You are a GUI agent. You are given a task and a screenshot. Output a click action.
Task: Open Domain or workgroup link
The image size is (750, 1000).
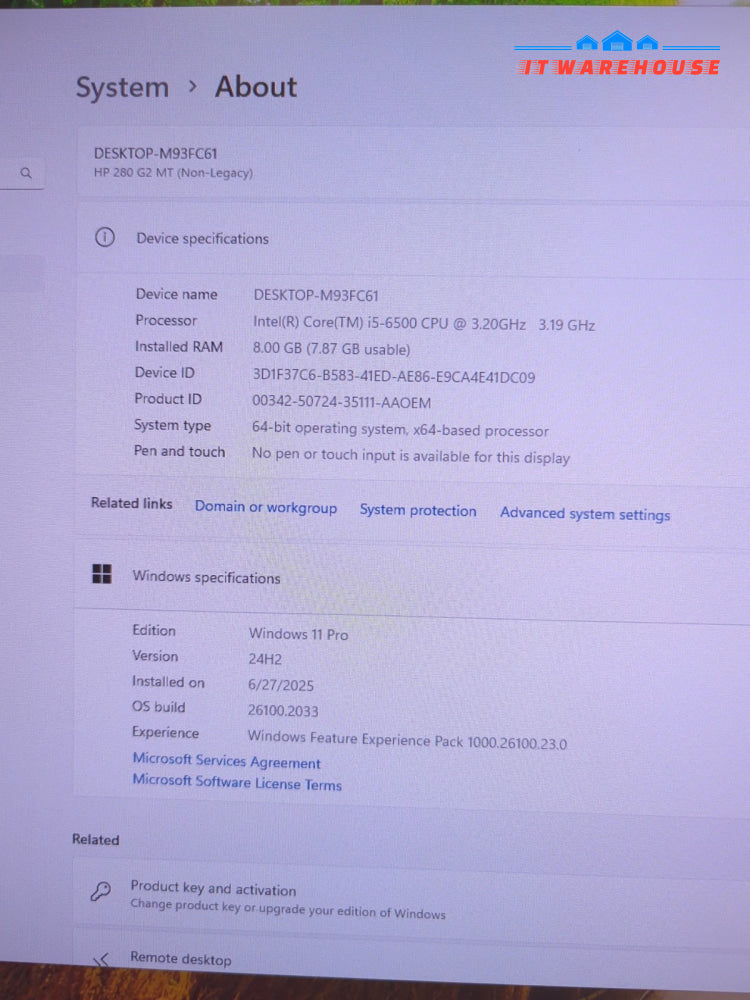tap(266, 508)
